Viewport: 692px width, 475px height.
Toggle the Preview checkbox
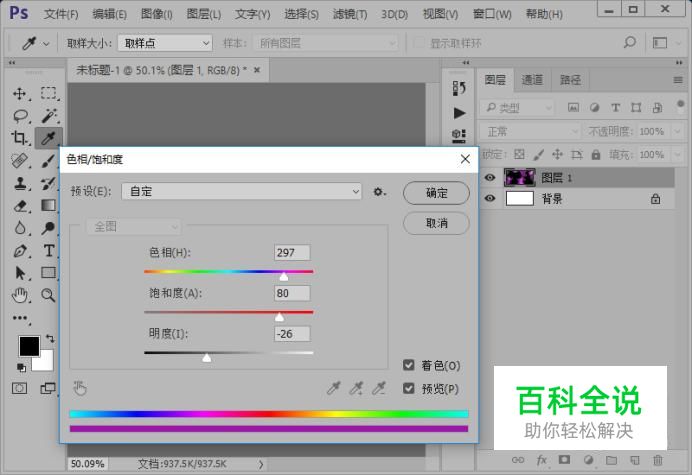409,388
